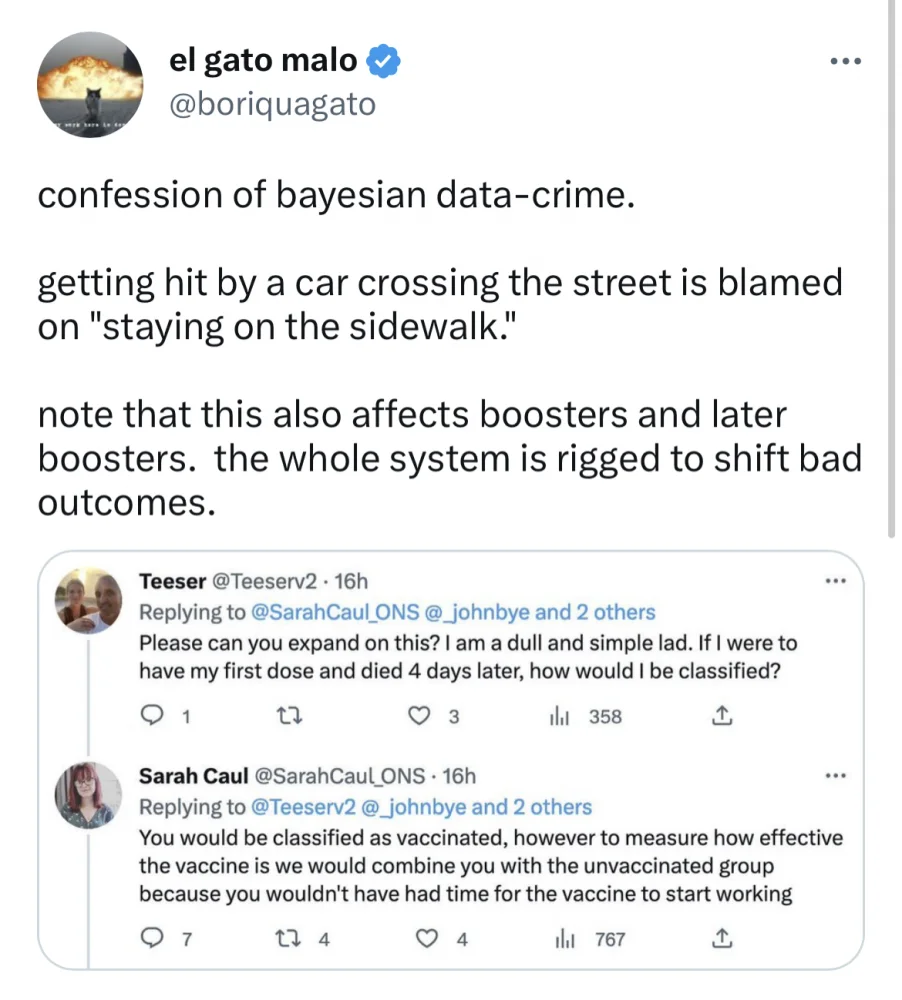Click Teeser's profile picture
The height and width of the screenshot is (1000, 902).
[90, 600]
